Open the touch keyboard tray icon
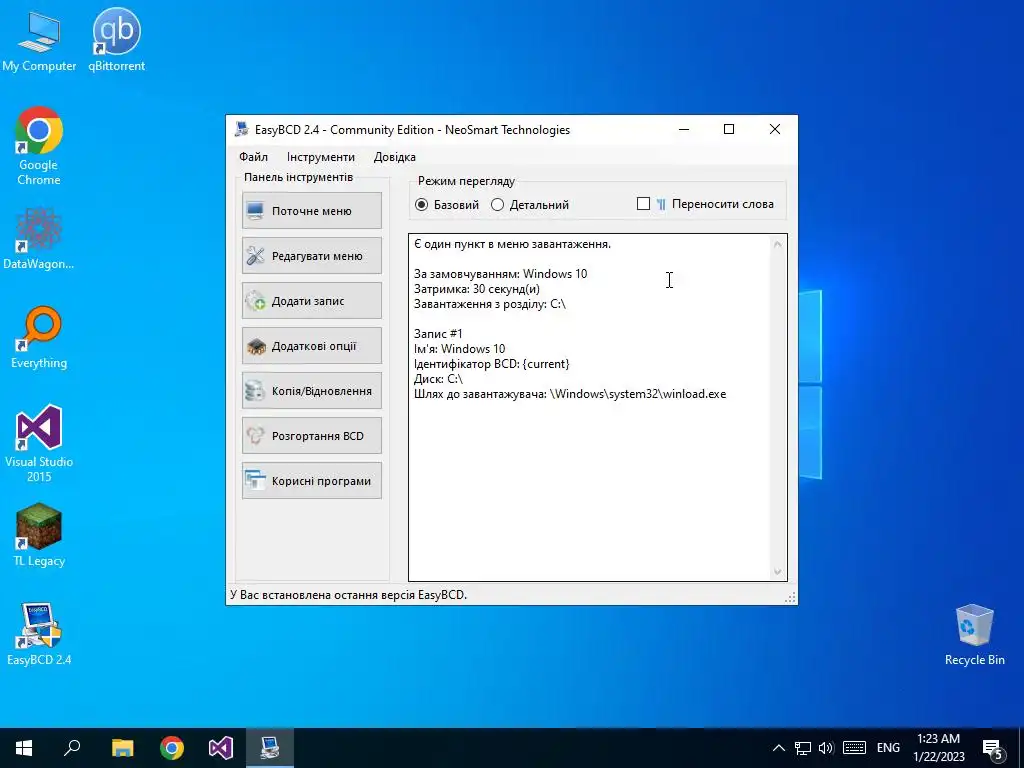Image resolution: width=1024 pixels, height=768 pixels. (x=854, y=748)
